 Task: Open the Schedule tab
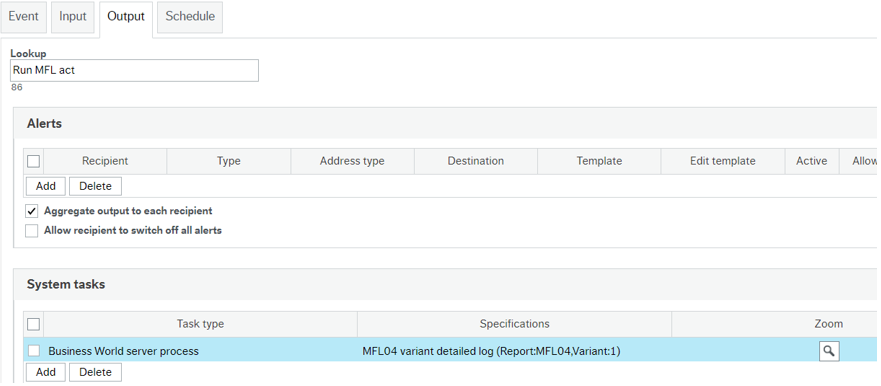point(190,17)
